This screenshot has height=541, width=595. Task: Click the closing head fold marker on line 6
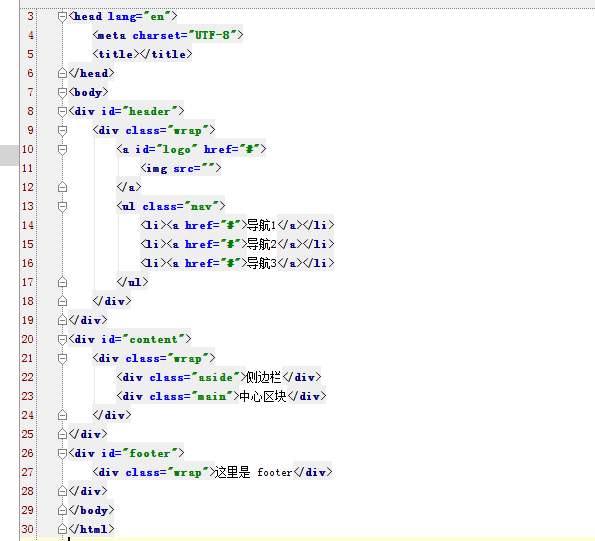[x=63, y=73]
